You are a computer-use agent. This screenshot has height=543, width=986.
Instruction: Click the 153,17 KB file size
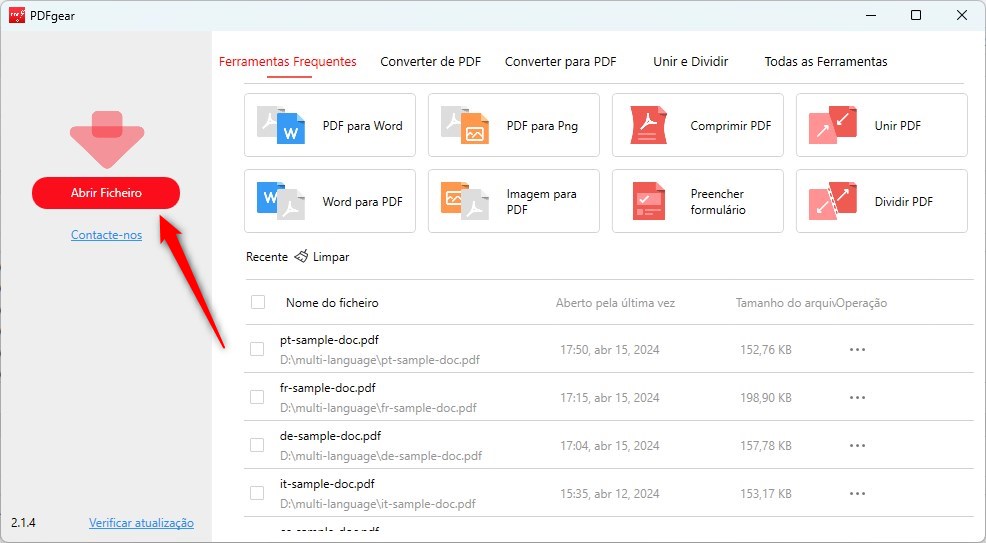[x=766, y=494]
